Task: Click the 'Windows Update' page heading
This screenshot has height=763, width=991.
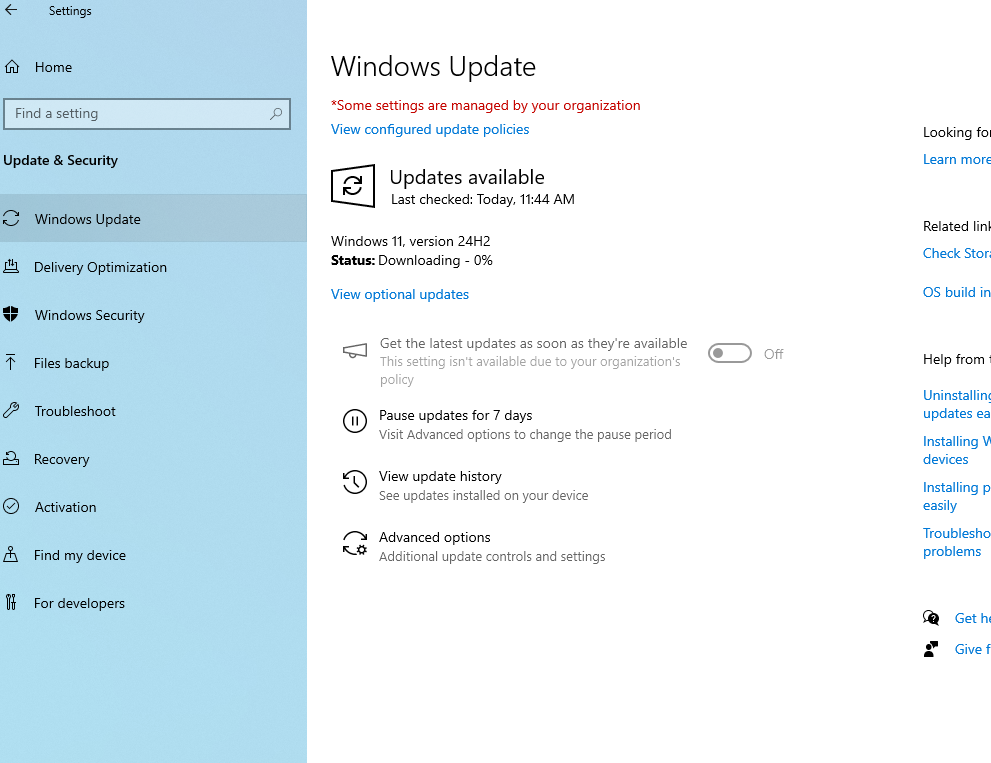Action: (x=433, y=66)
